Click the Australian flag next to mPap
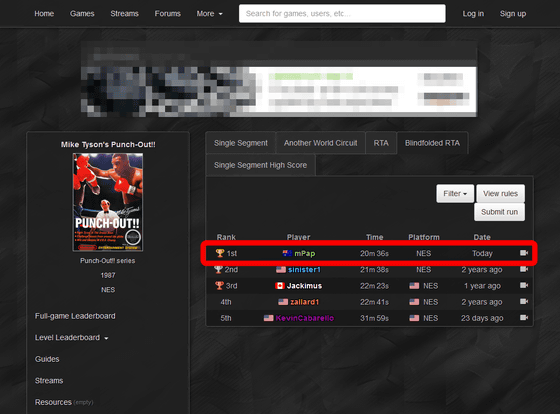Image resolution: width=560 pixels, height=414 pixels. click(x=287, y=253)
